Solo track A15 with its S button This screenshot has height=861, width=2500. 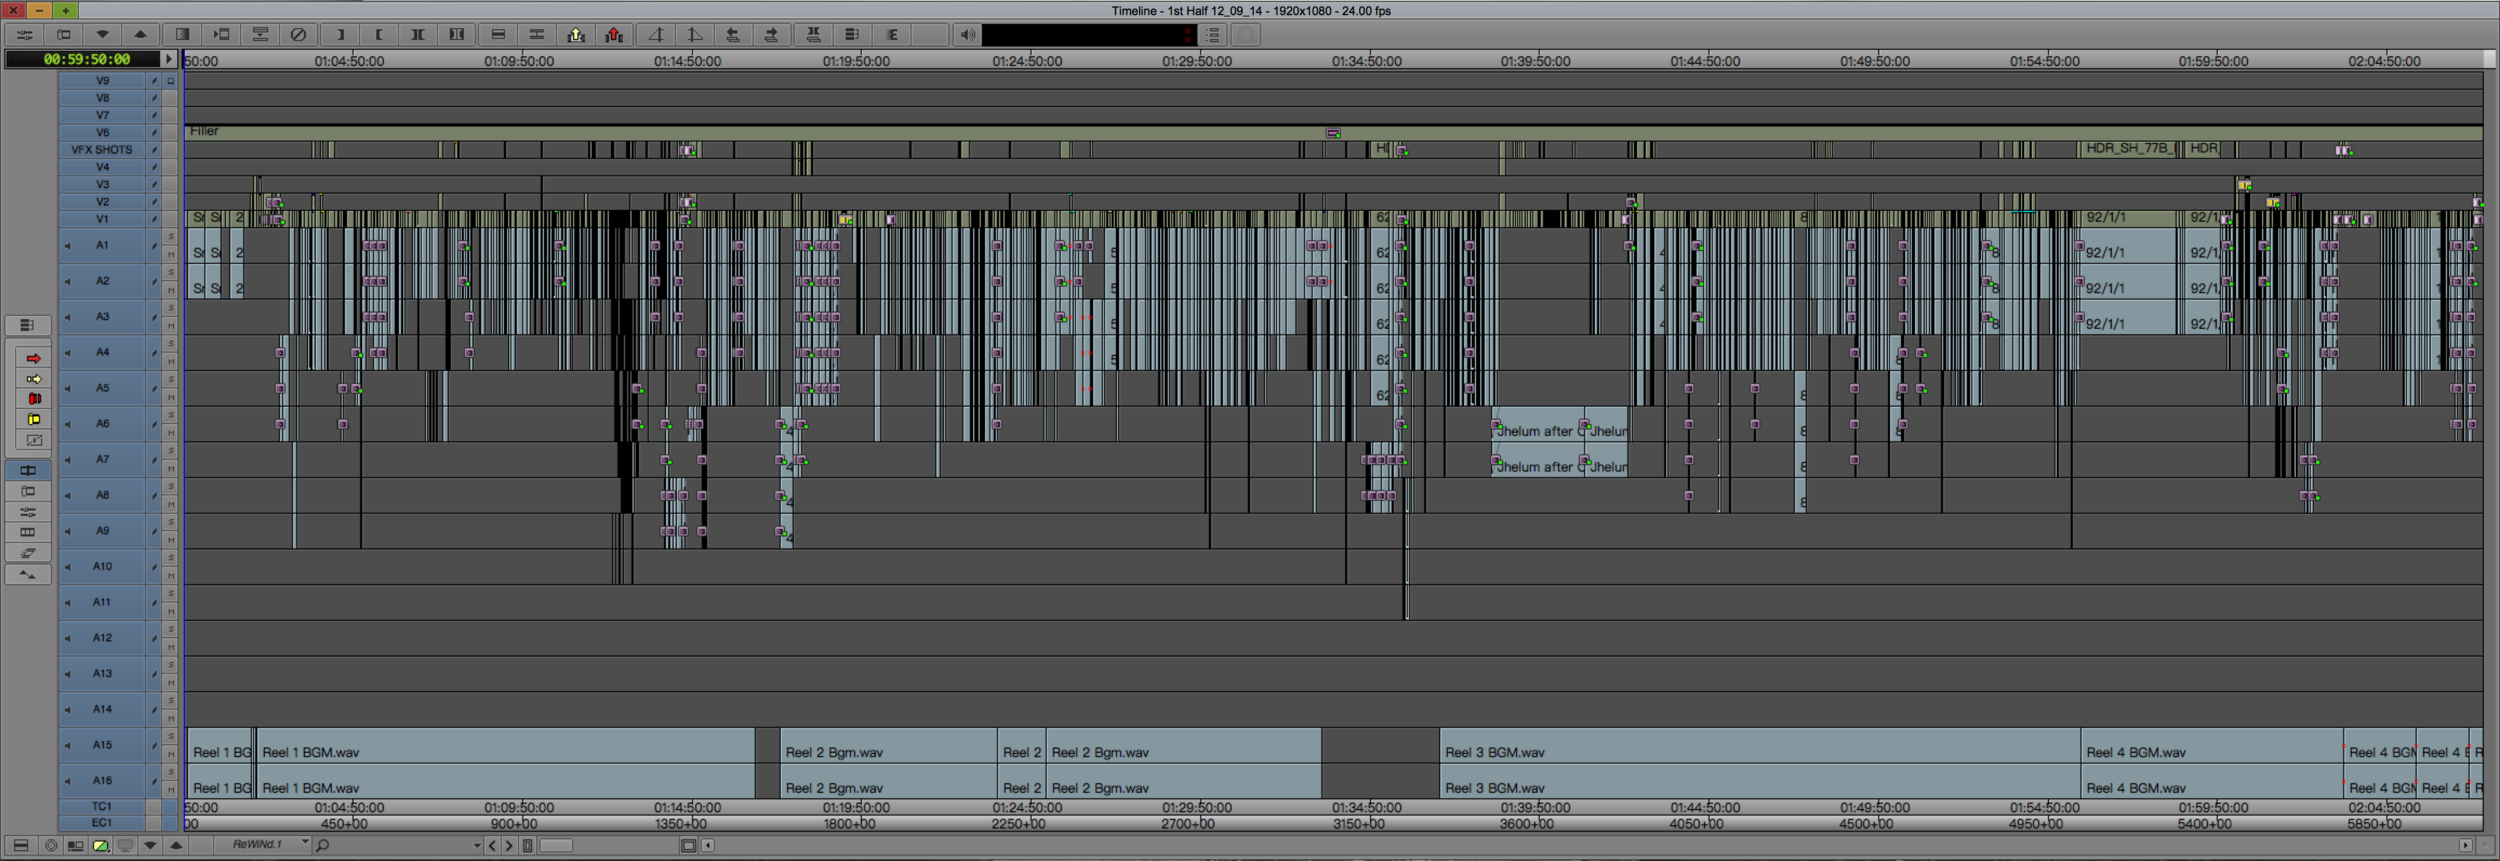[171, 736]
